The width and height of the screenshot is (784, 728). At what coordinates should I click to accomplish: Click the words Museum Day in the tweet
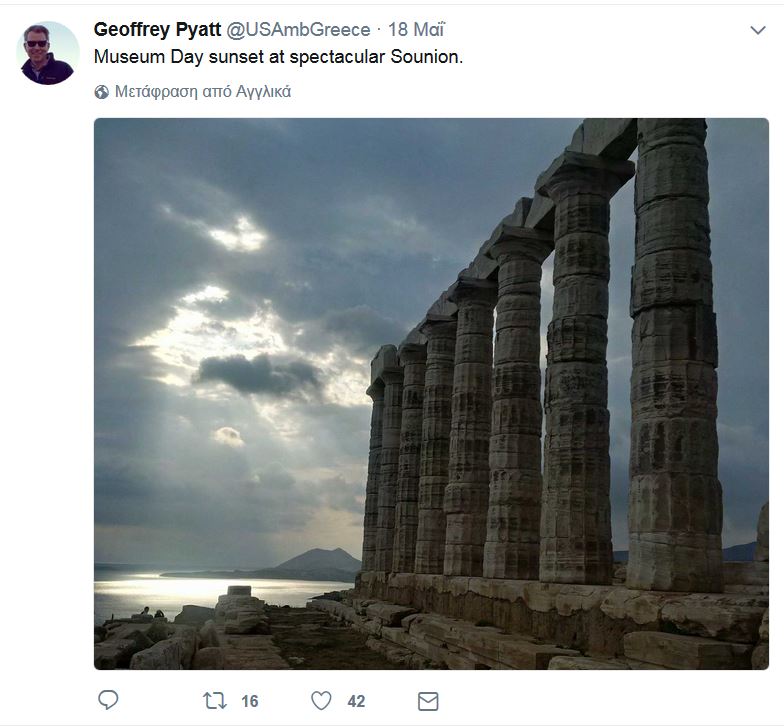click(x=148, y=57)
